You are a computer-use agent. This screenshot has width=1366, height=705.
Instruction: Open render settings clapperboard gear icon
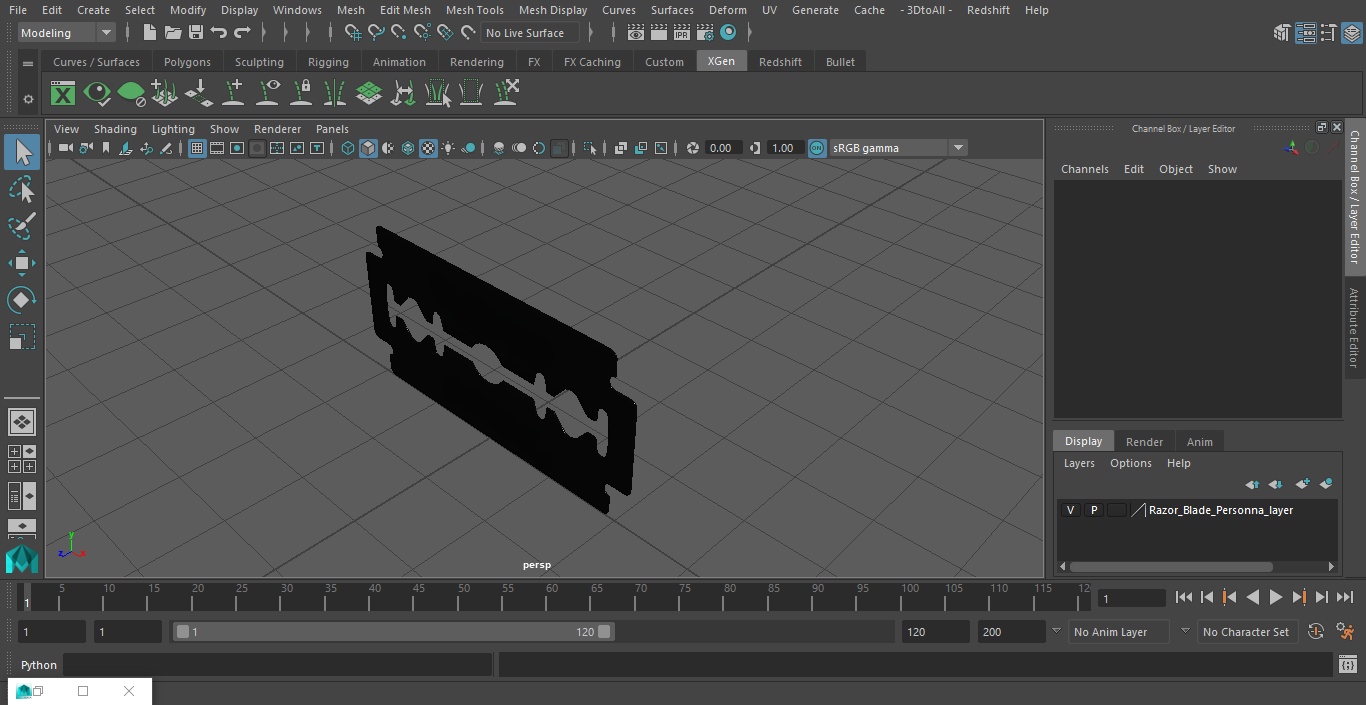pyautogui.click(x=705, y=33)
